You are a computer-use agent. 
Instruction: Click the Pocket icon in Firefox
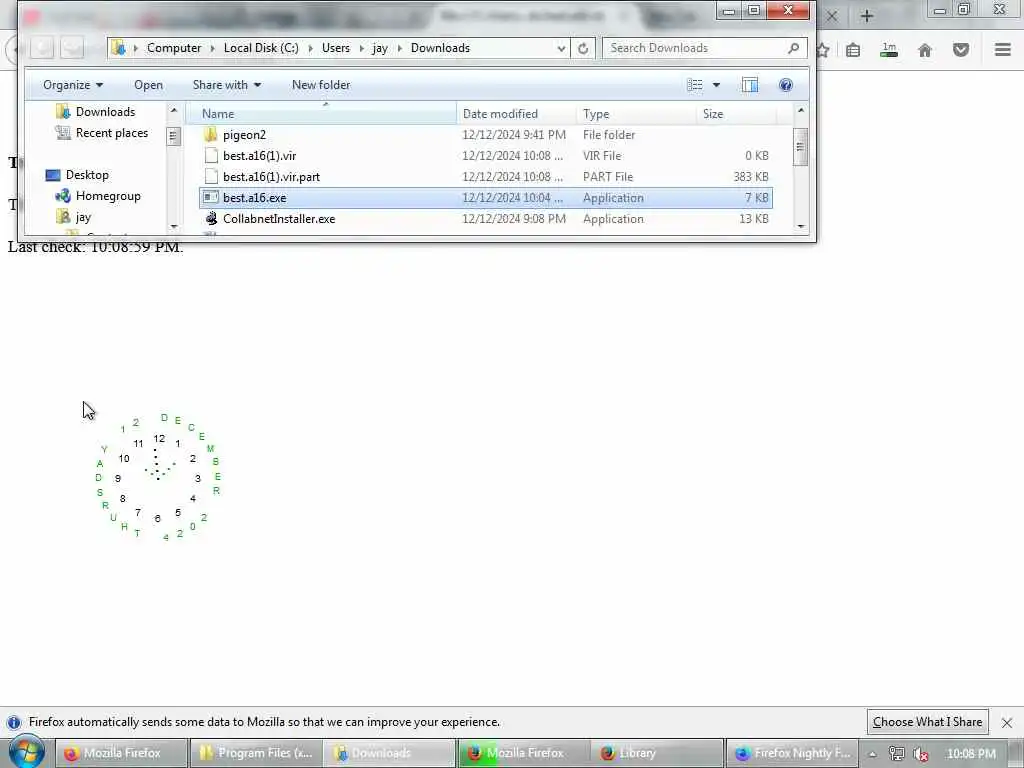click(961, 50)
